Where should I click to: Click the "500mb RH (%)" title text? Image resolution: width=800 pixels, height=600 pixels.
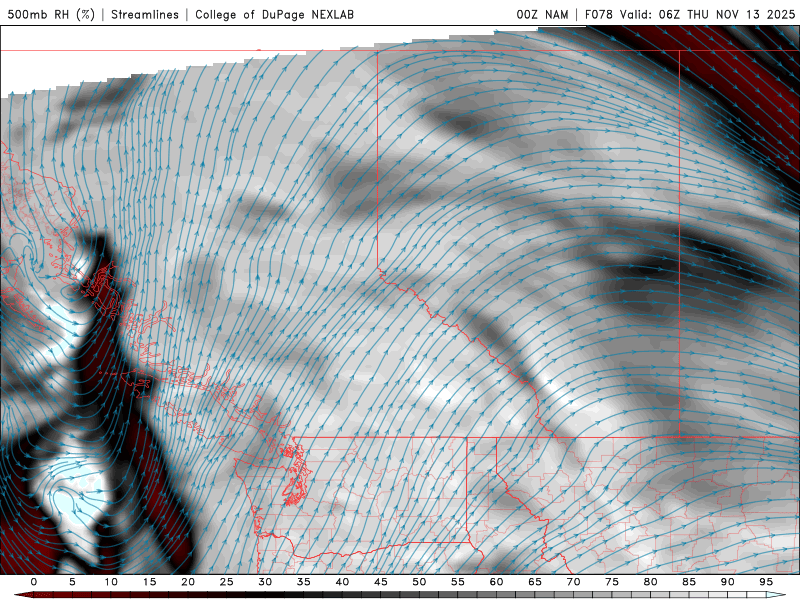(51, 14)
